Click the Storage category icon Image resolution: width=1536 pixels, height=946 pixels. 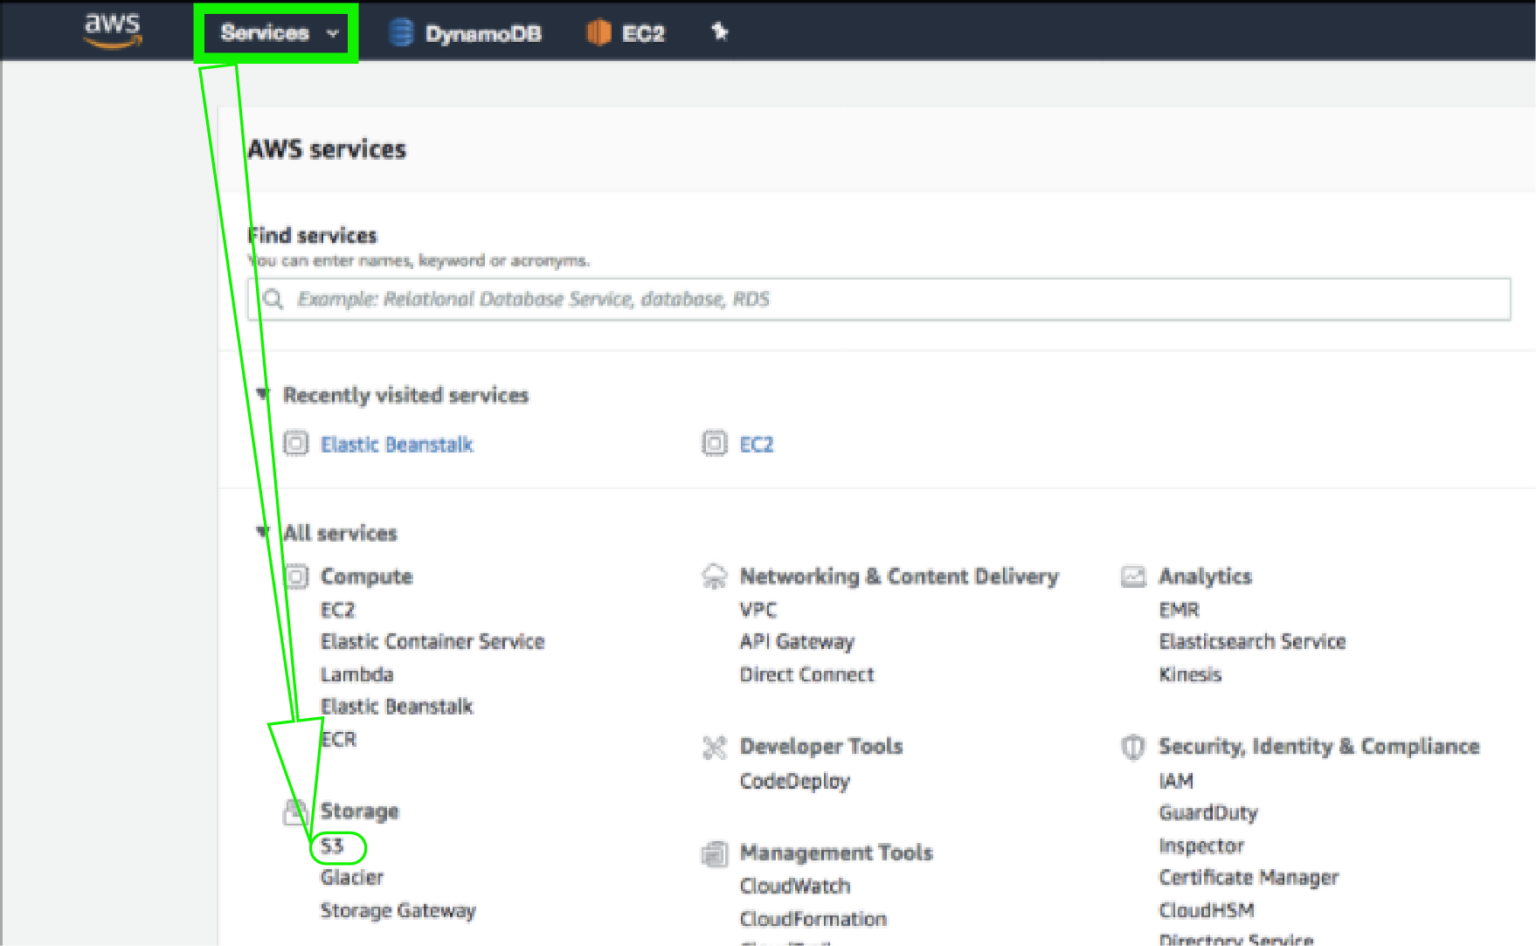pyautogui.click(x=295, y=811)
